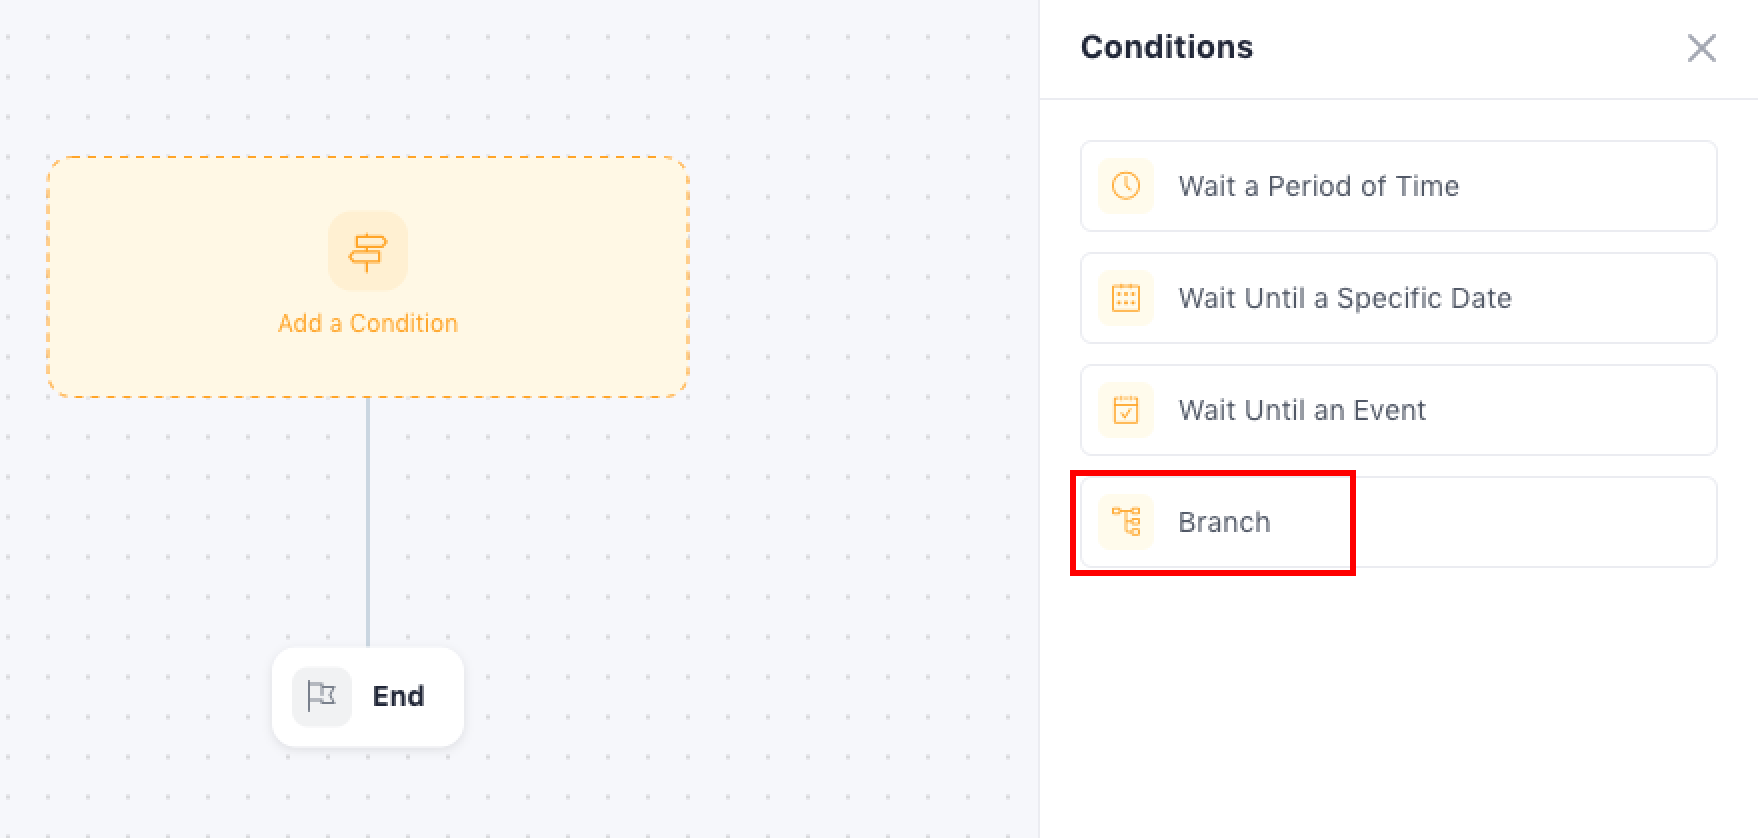Click the "Add a Condition" orange text
Image resolution: width=1758 pixels, height=838 pixels.
(x=368, y=323)
